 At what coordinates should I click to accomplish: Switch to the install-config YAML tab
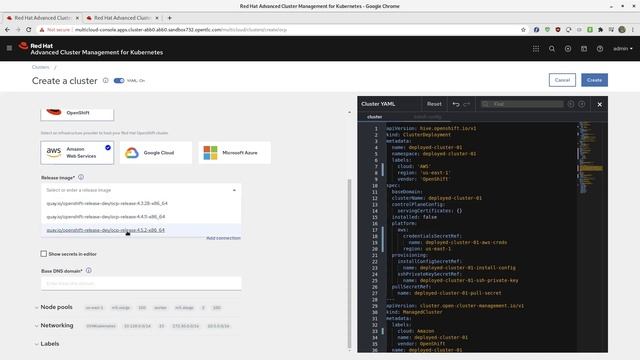[427, 117]
